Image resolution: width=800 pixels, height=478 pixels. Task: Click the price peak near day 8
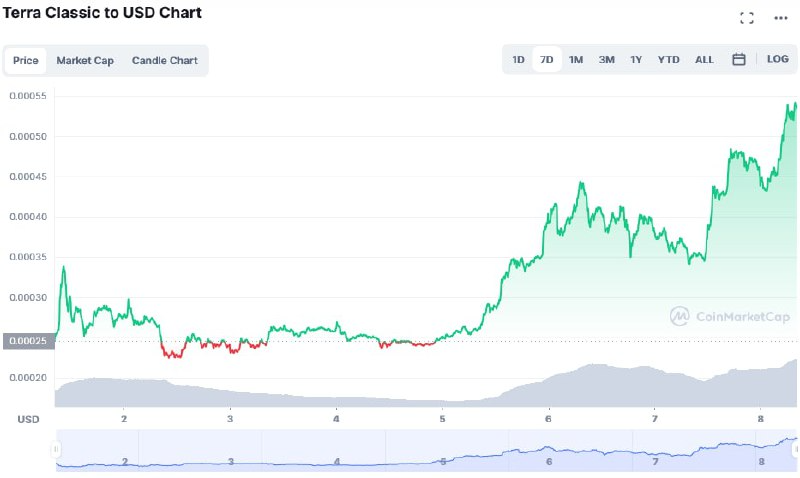795,104
